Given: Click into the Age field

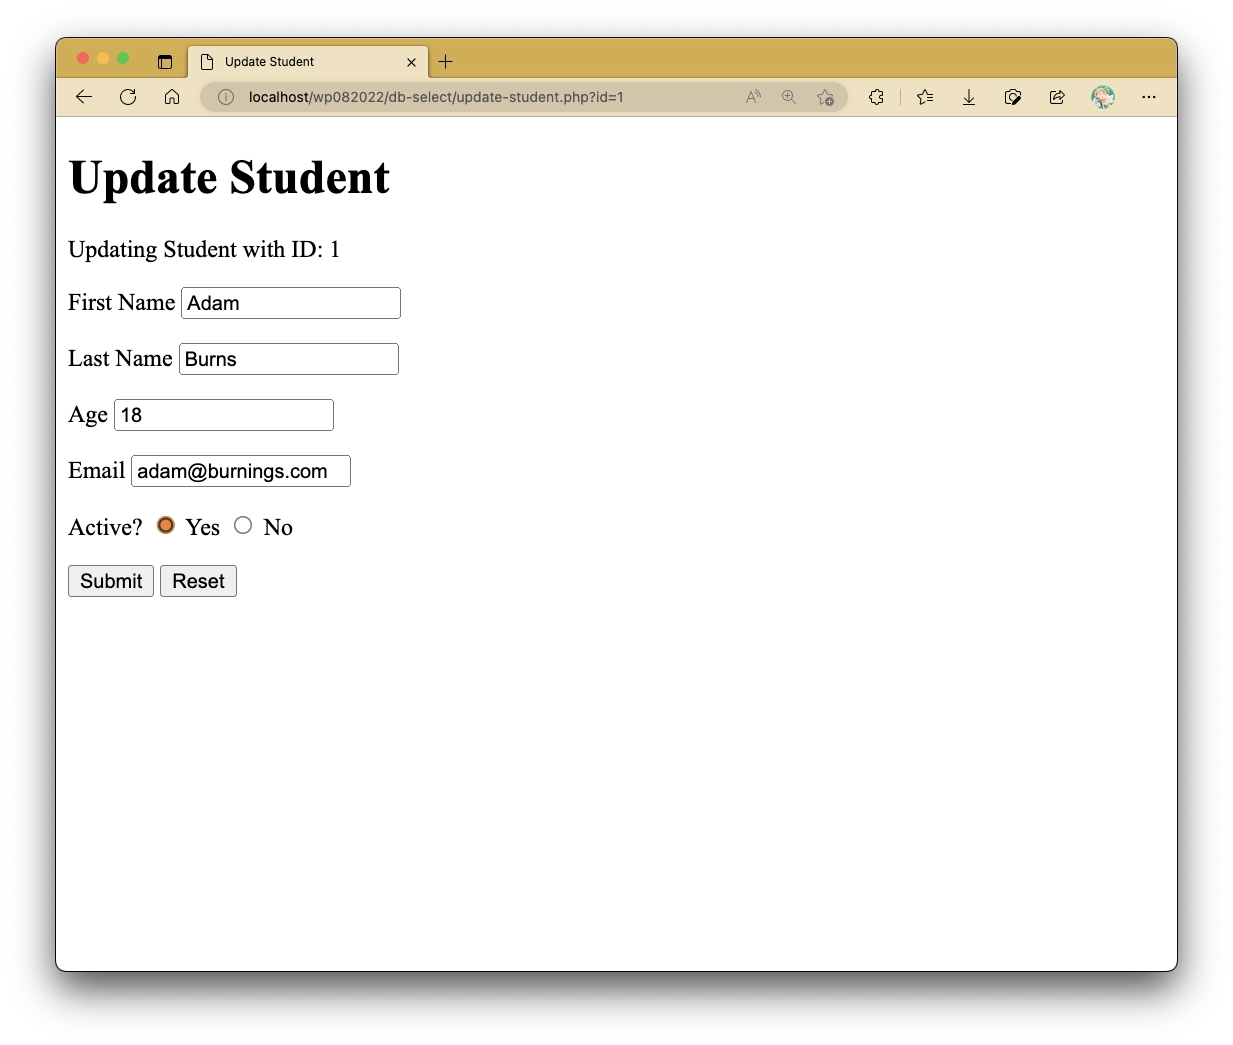Looking at the screenshot, I should 224,415.
